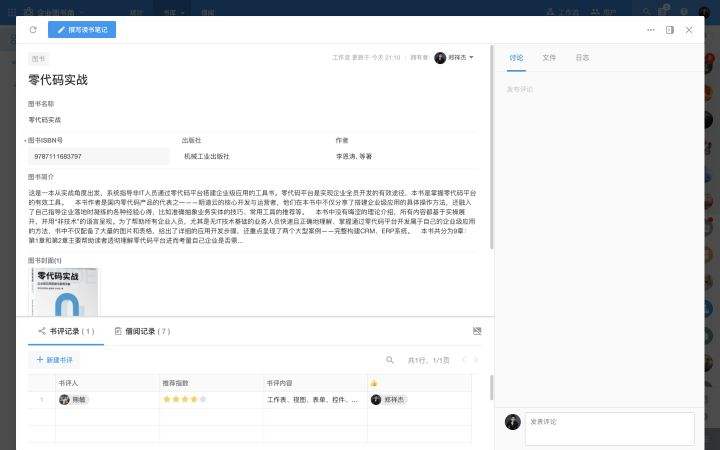Click the author value 李恩涛, 等著
The image size is (720, 450).
point(354,157)
